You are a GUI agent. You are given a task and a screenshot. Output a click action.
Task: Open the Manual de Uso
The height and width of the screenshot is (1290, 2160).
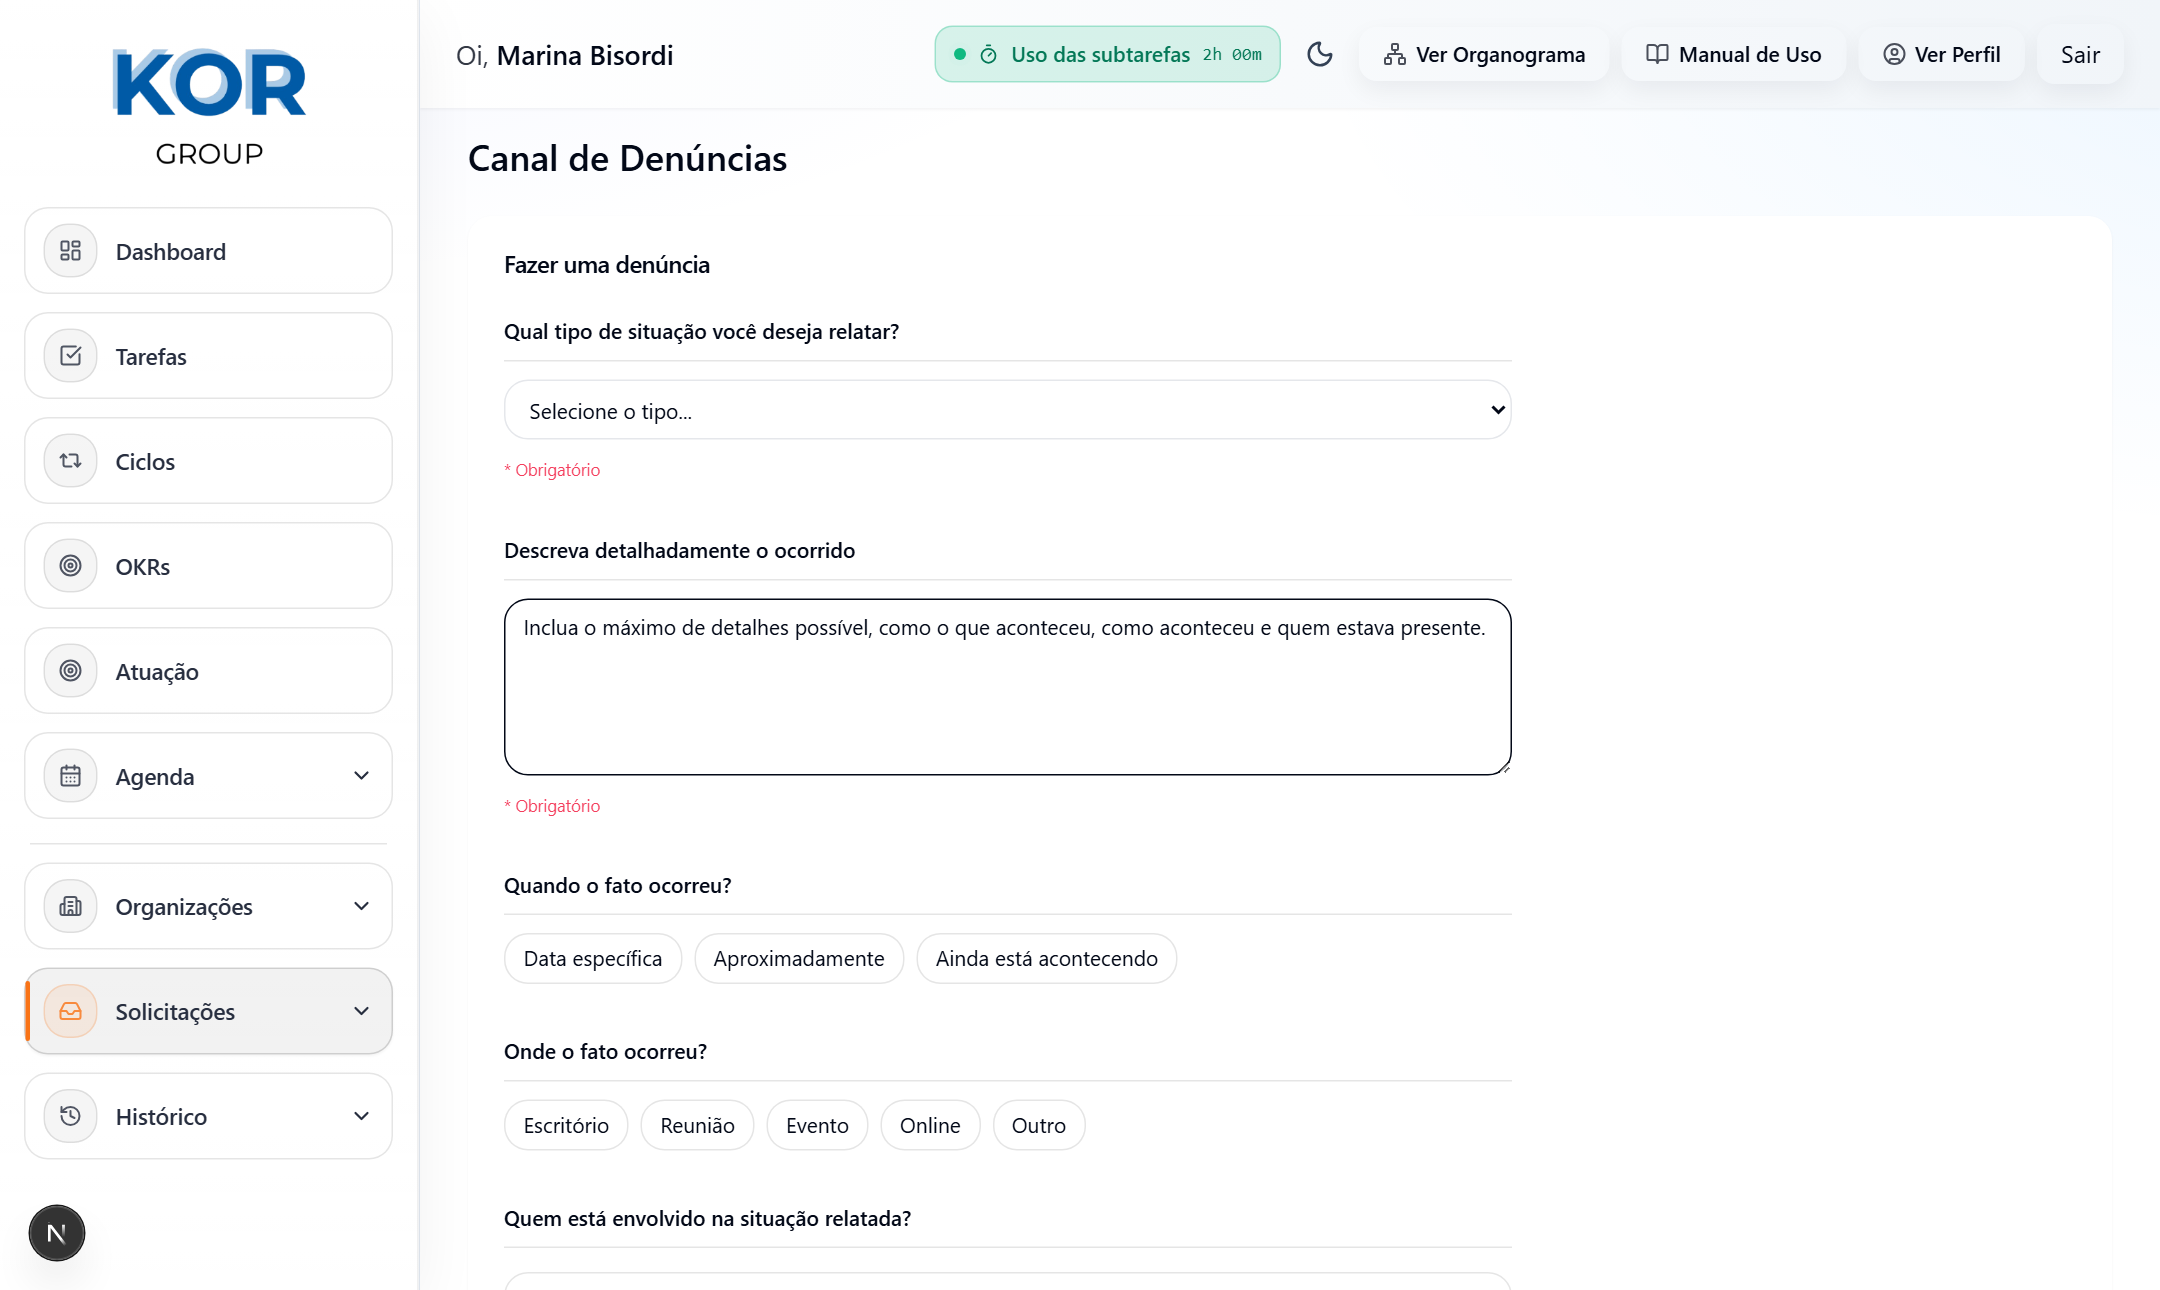click(1733, 54)
